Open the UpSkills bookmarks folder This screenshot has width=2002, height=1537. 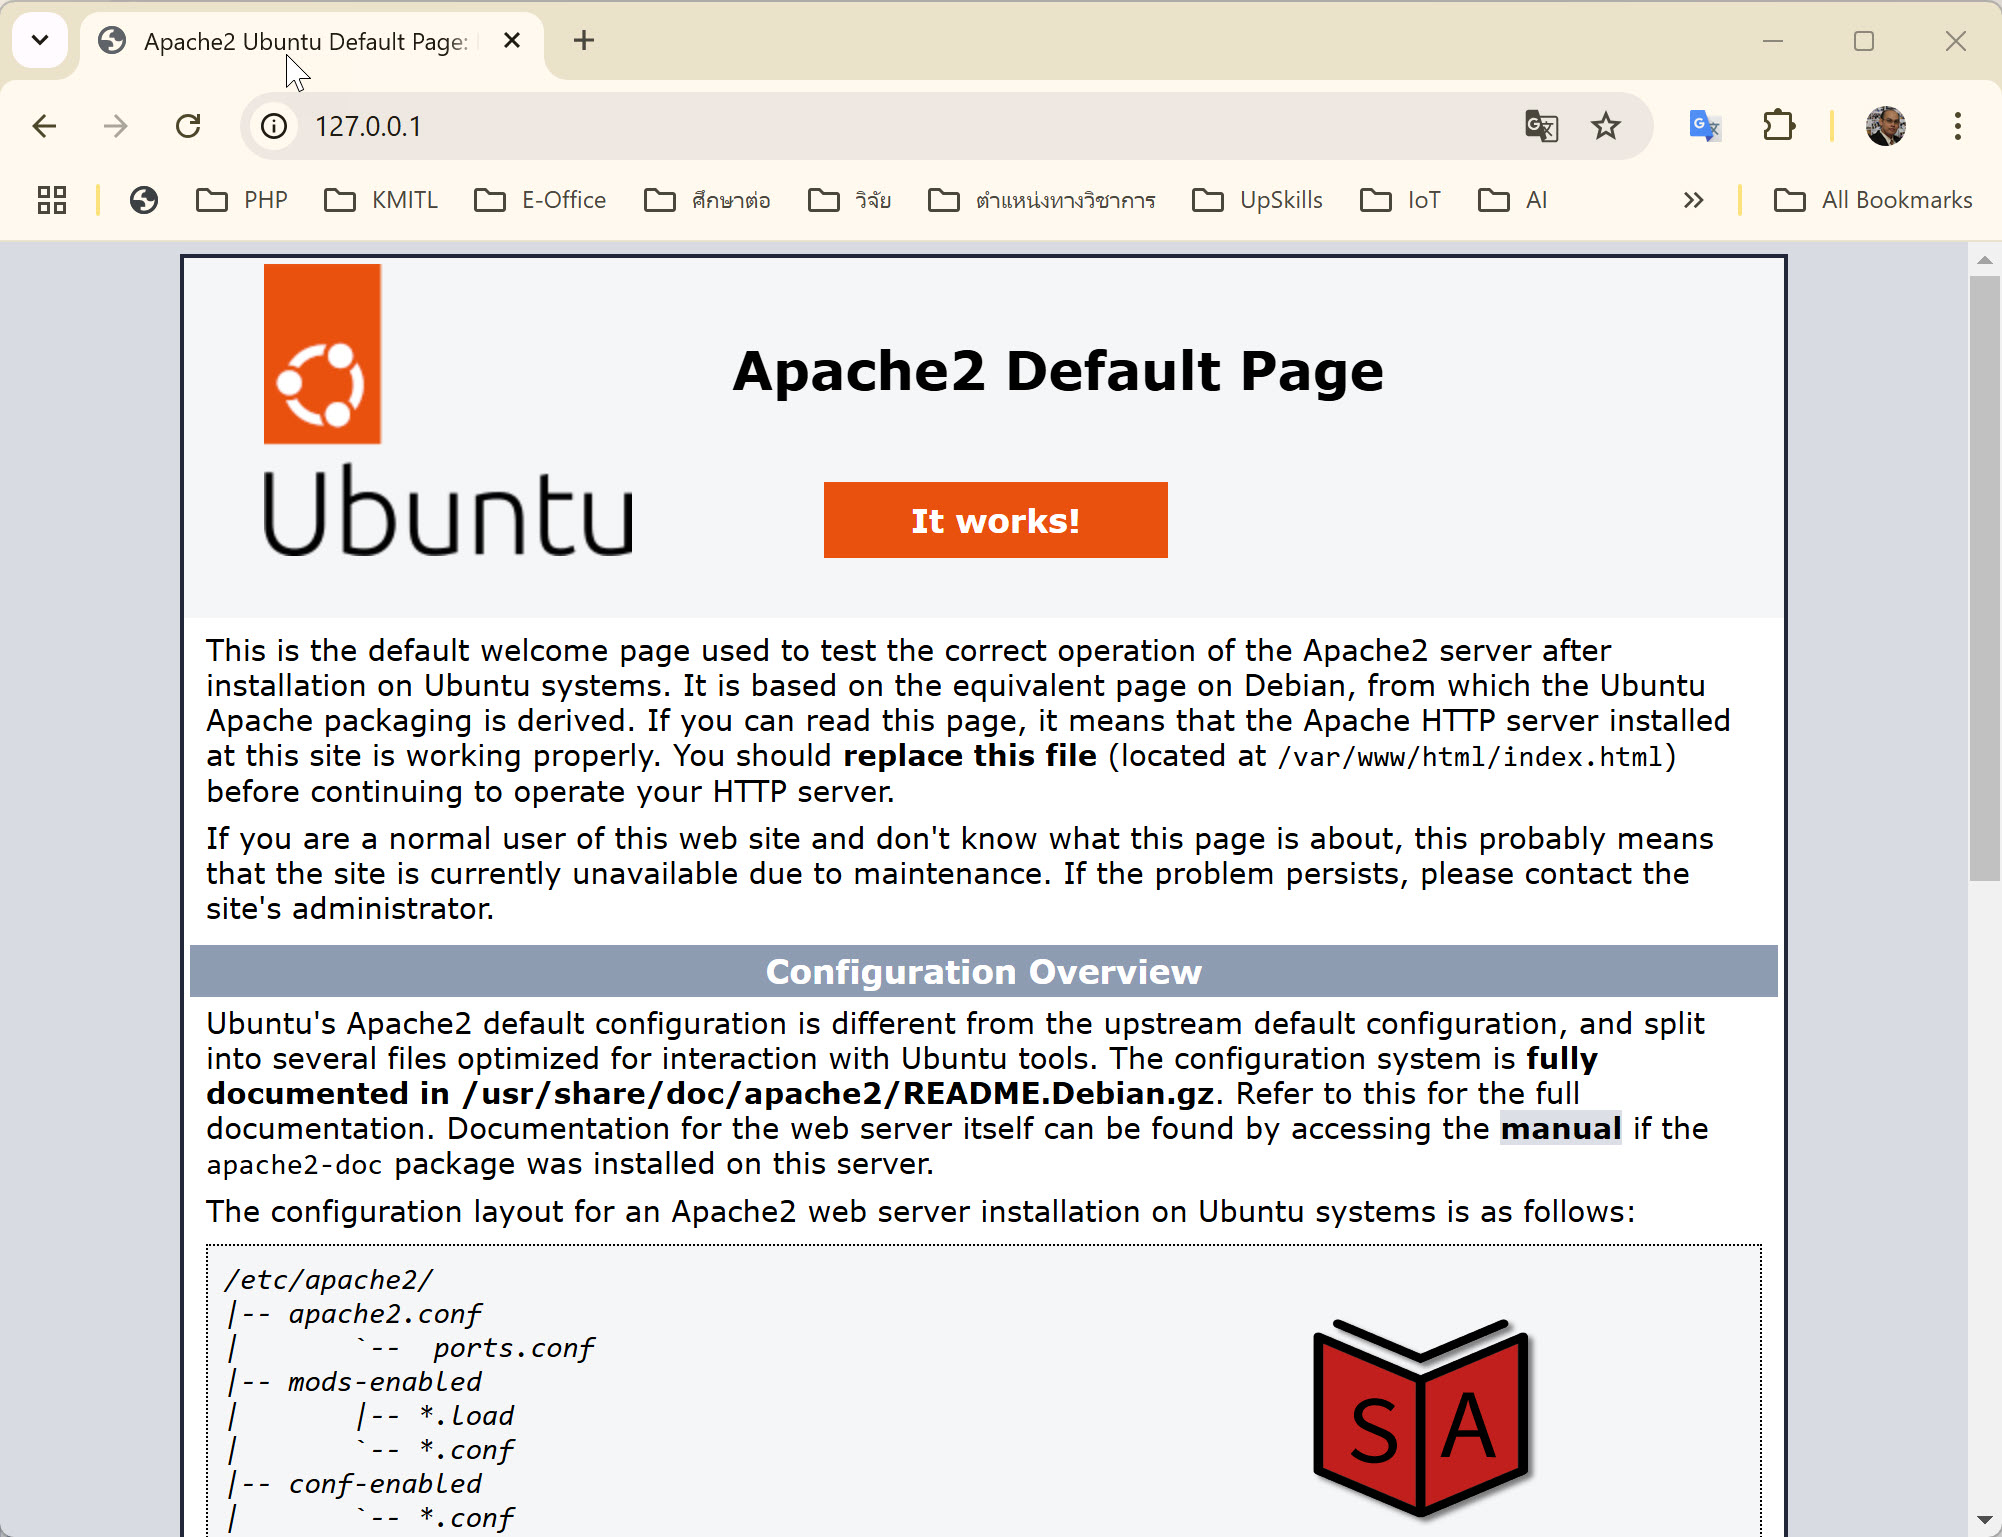click(x=1258, y=200)
